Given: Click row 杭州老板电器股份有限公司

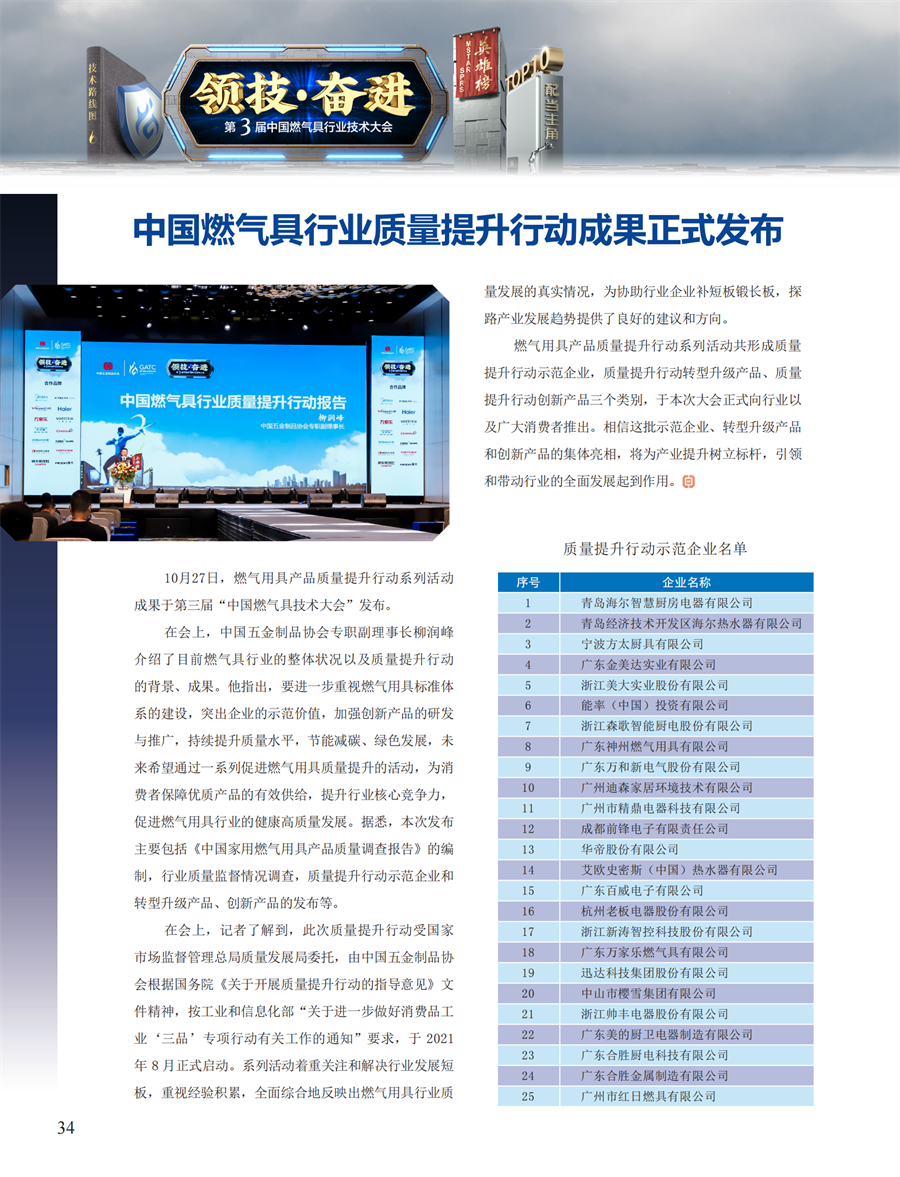Looking at the screenshot, I should (x=655, y=911).
